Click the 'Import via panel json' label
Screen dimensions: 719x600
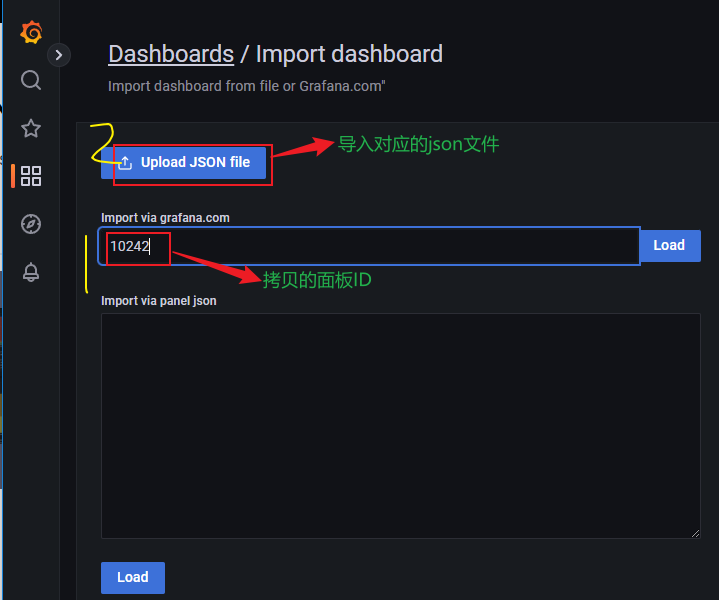(x=159, y=301)
